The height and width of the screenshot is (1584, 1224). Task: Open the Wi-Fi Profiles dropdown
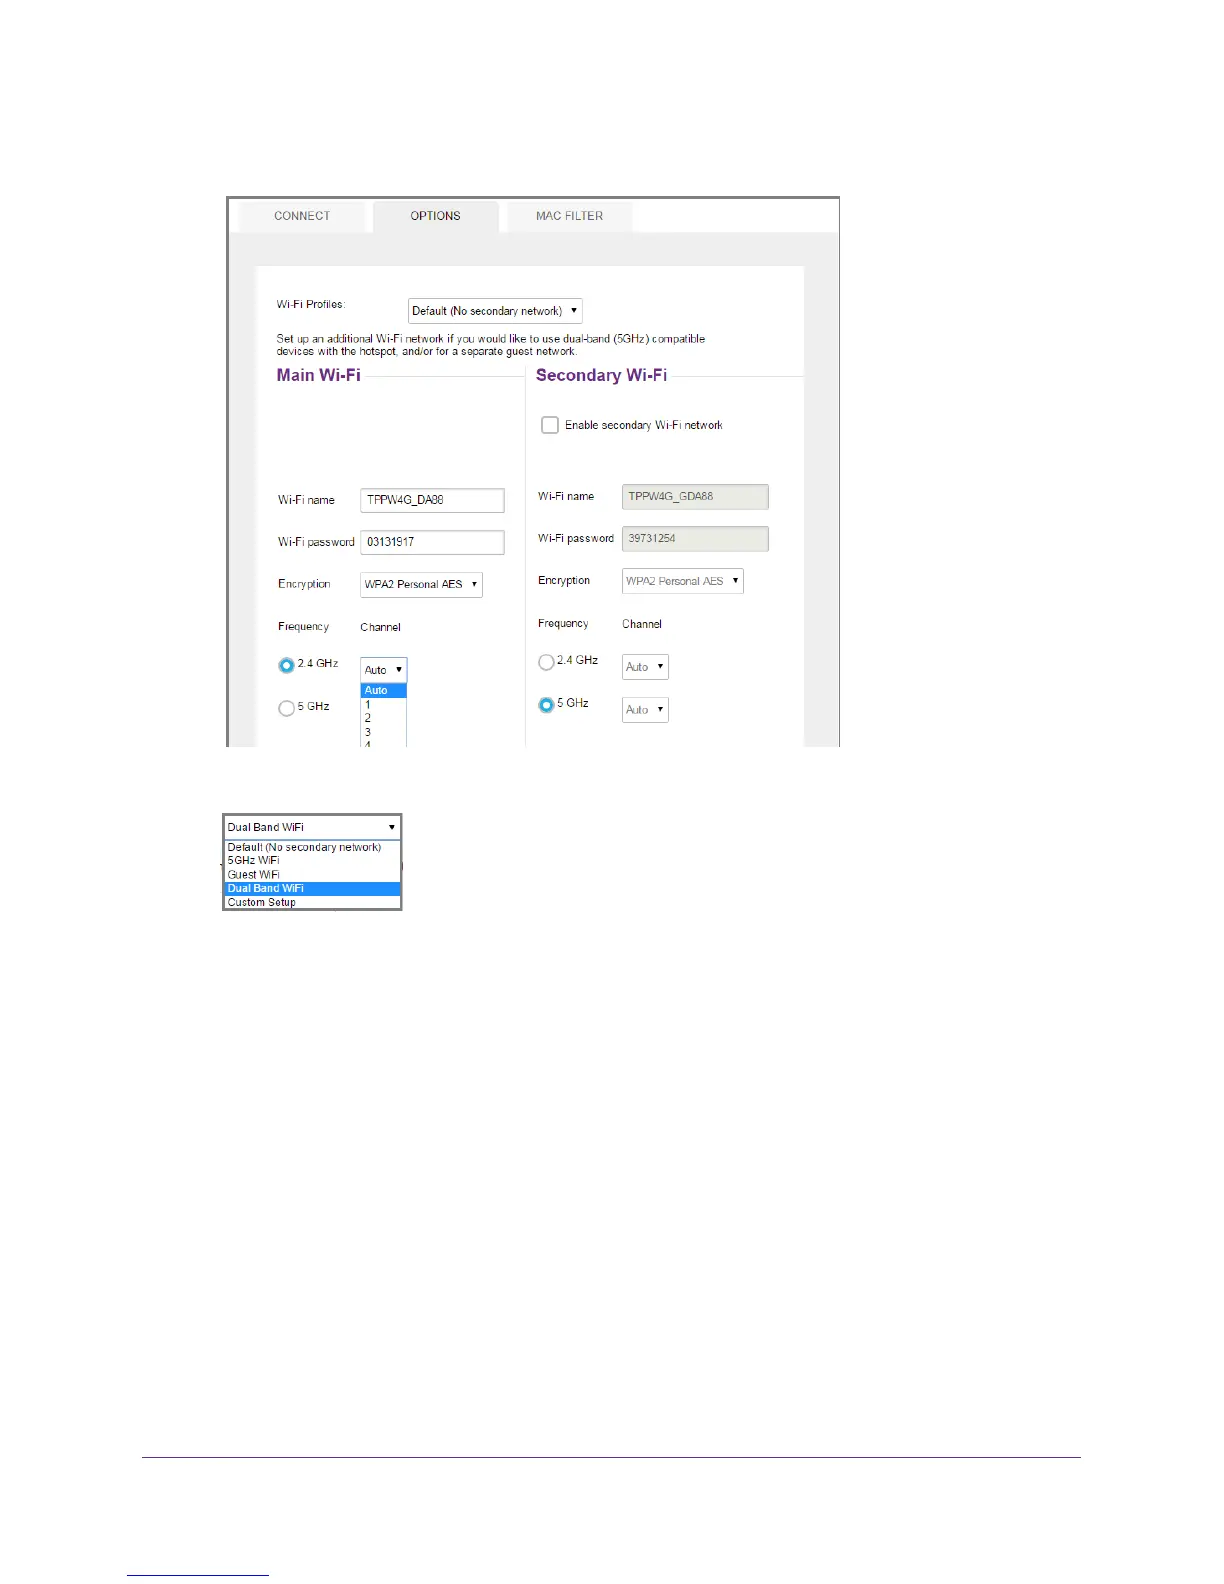tap(495, 311)
